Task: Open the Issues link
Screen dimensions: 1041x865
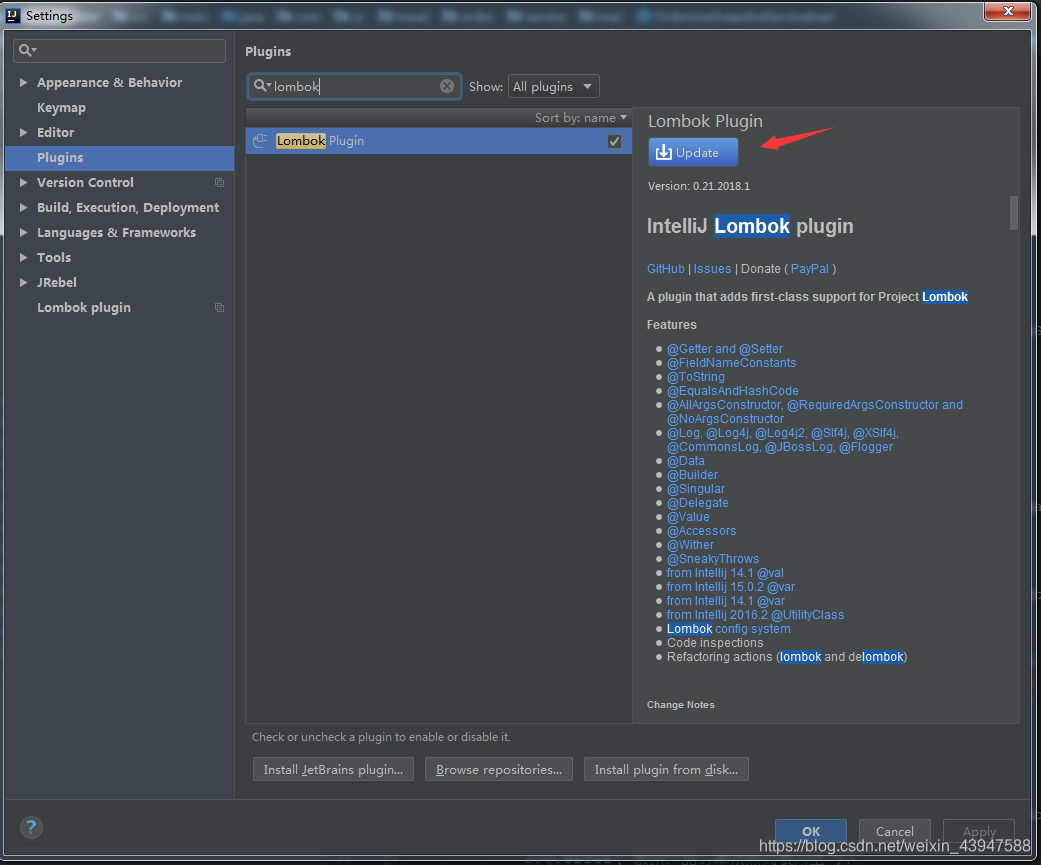Action: (x=712, y=269)
